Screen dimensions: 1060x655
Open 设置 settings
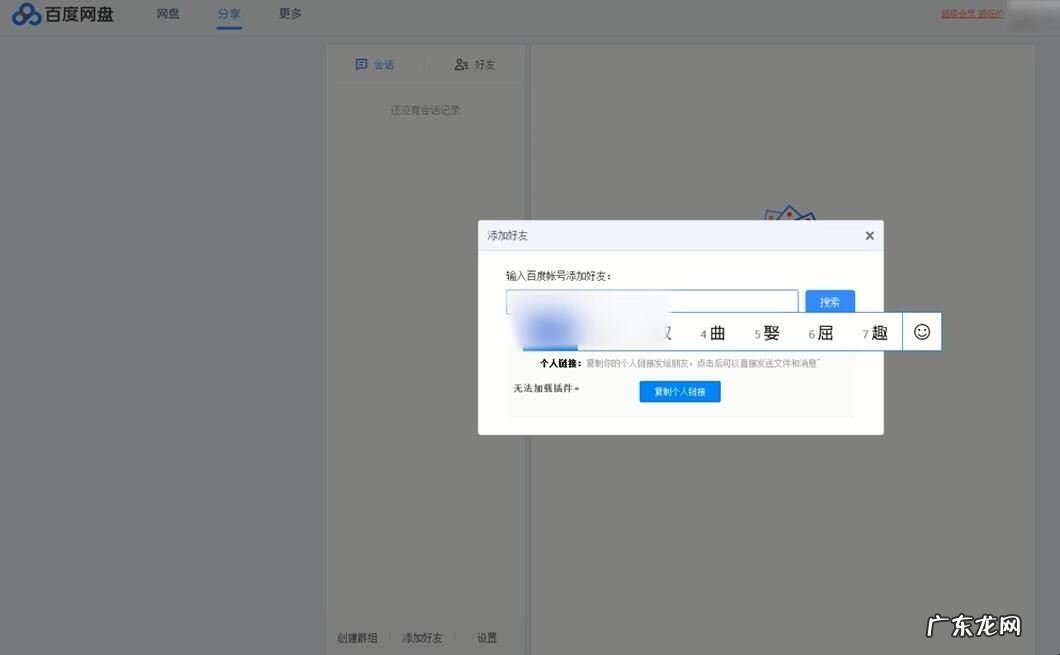pyautogui.click(x=486, y=637)
